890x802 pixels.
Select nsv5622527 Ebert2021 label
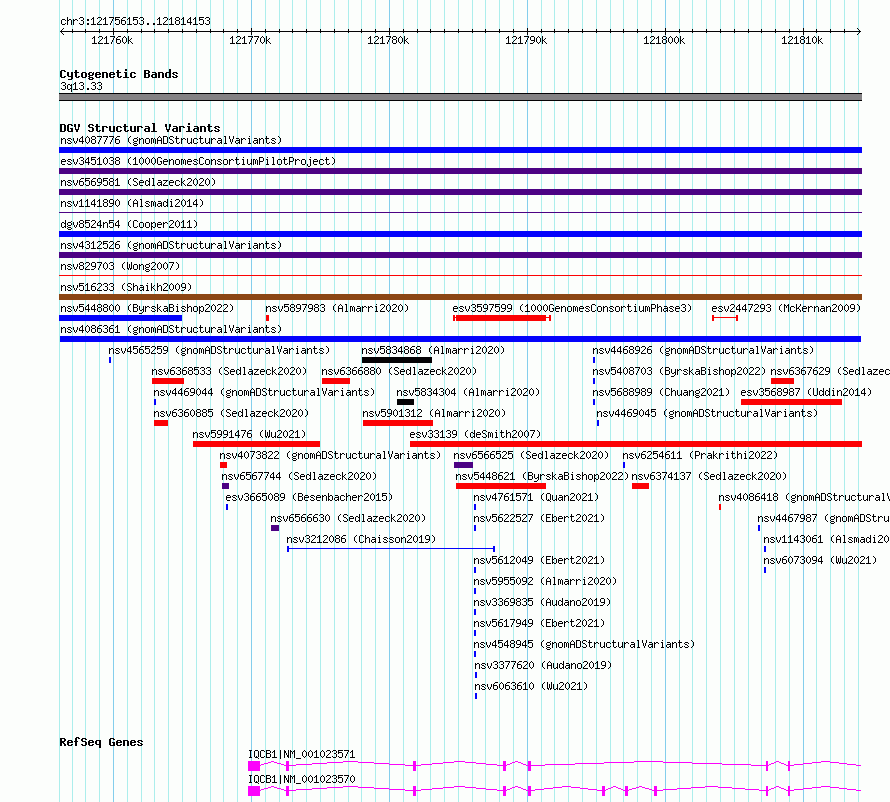[x=540, y=518]
